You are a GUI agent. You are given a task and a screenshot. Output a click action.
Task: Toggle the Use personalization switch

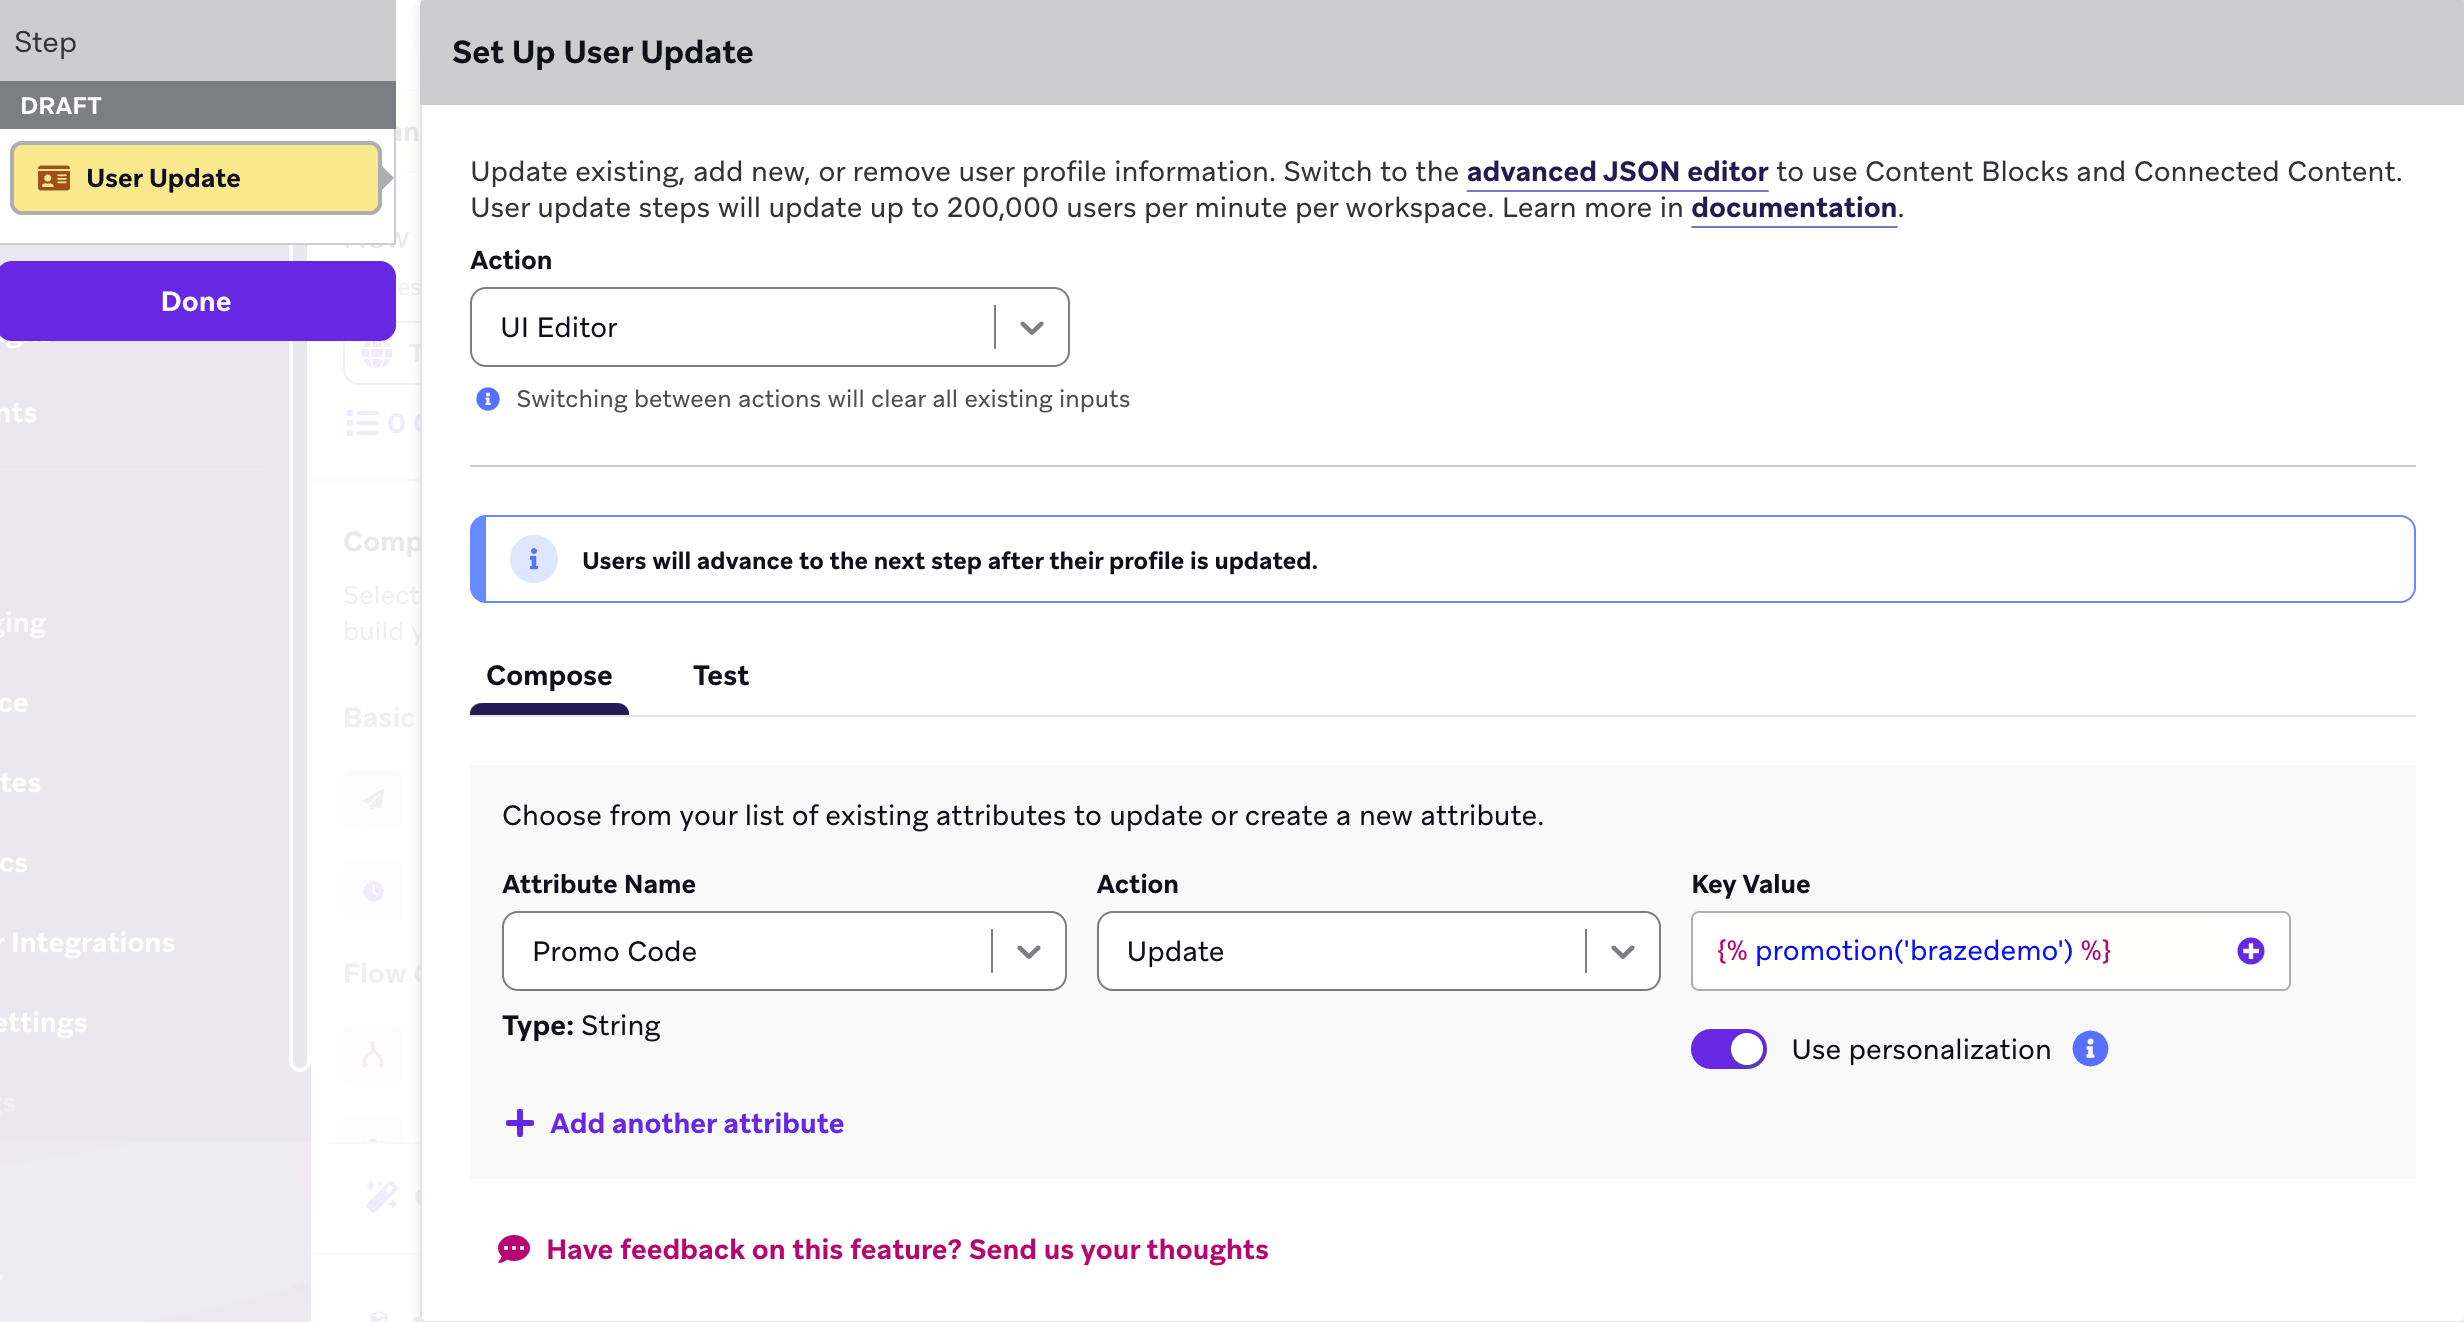click(1728, 1049)
